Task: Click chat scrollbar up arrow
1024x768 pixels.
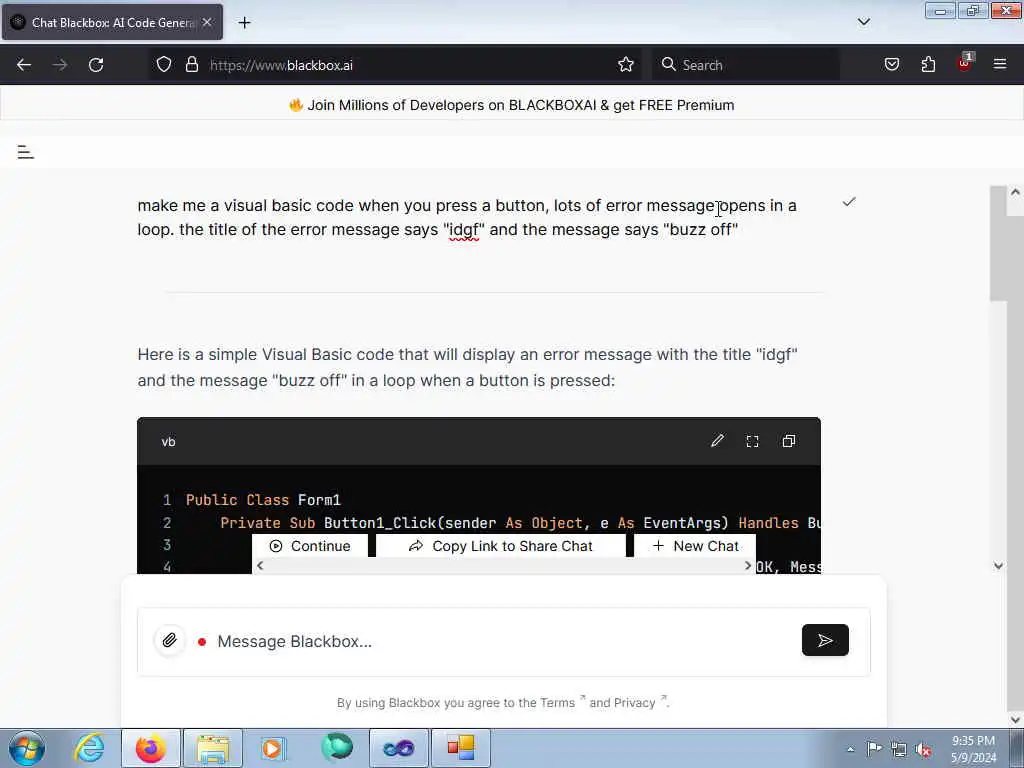Action: pos(1014,193)
